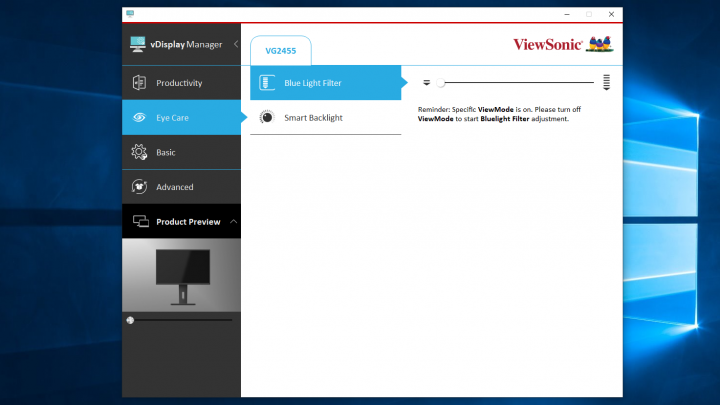Viewport: 720px width, 405px height.
Task: Collapse the Product Preview panel
Action: pyautogui.click(x=233, y=221)
